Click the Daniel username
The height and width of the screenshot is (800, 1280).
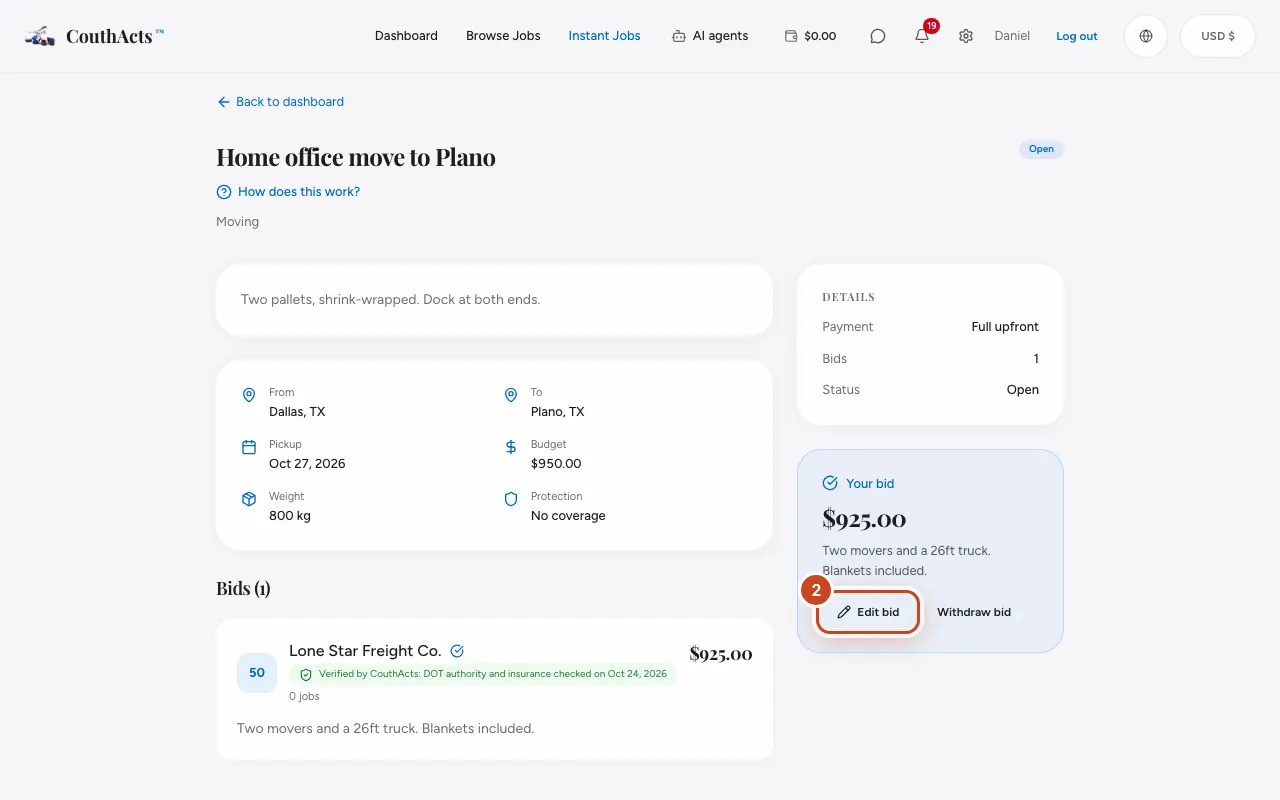1012,36
